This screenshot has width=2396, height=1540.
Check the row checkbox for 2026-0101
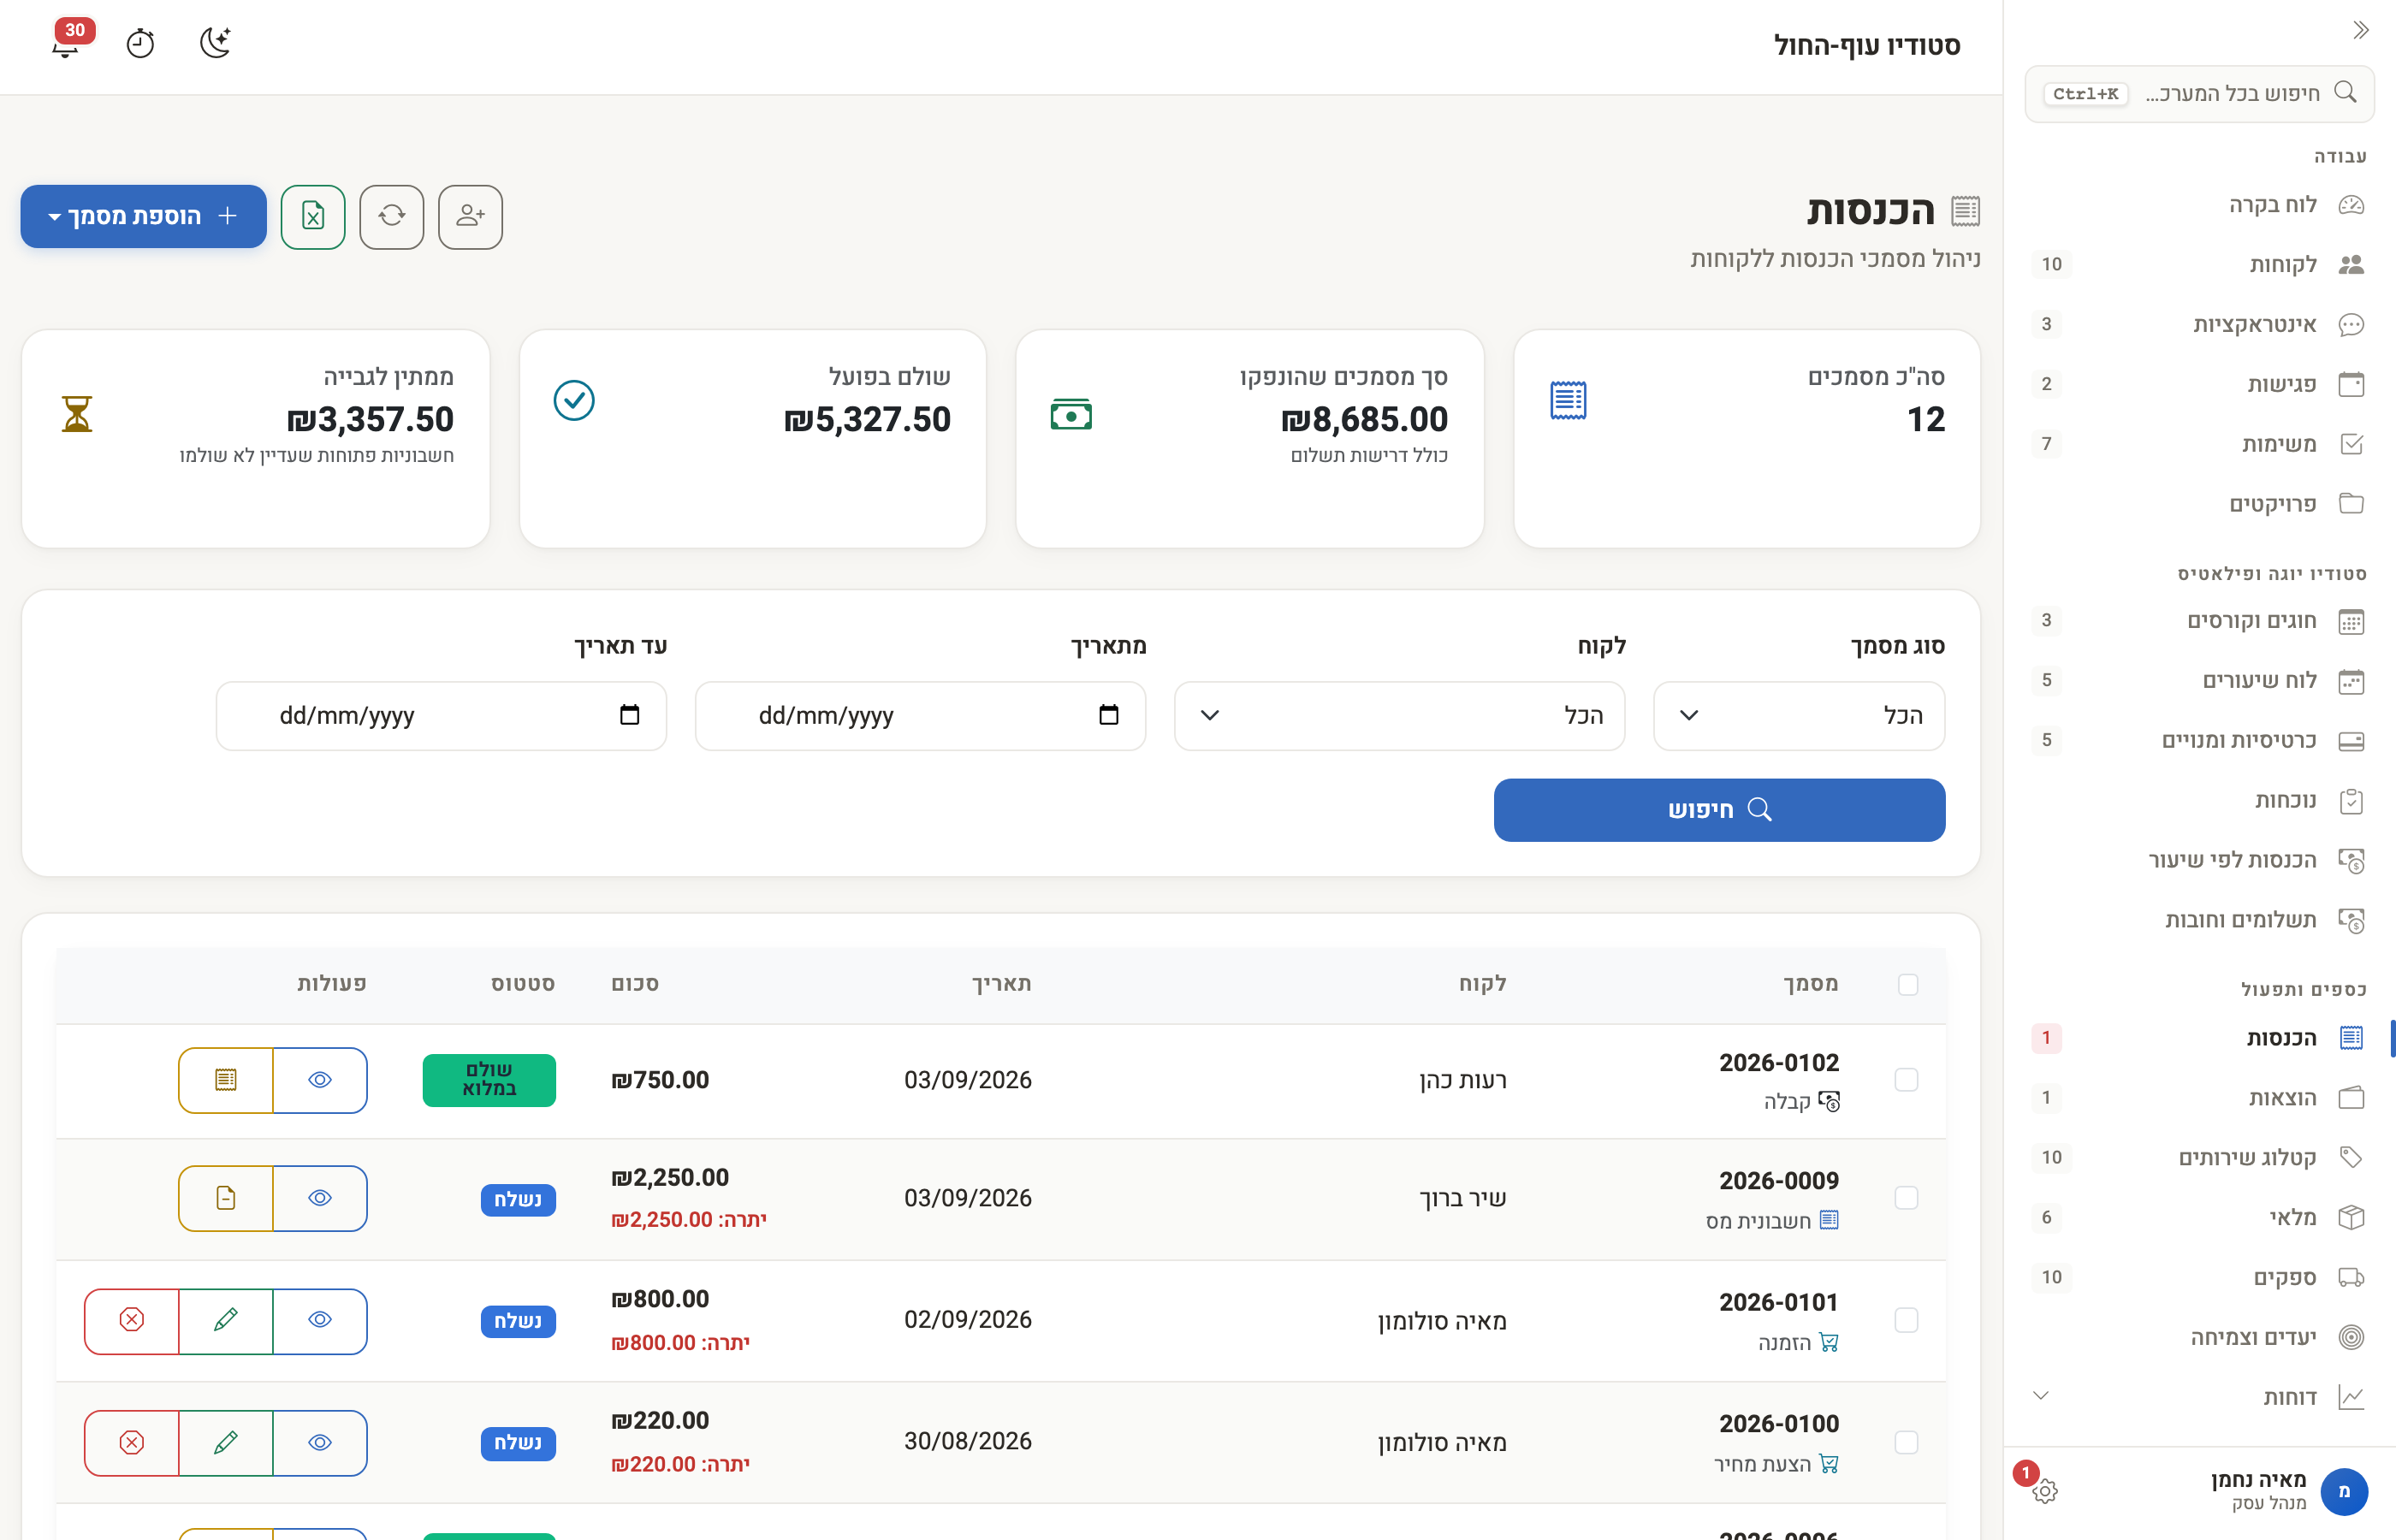click(x=1907, y=1320)
